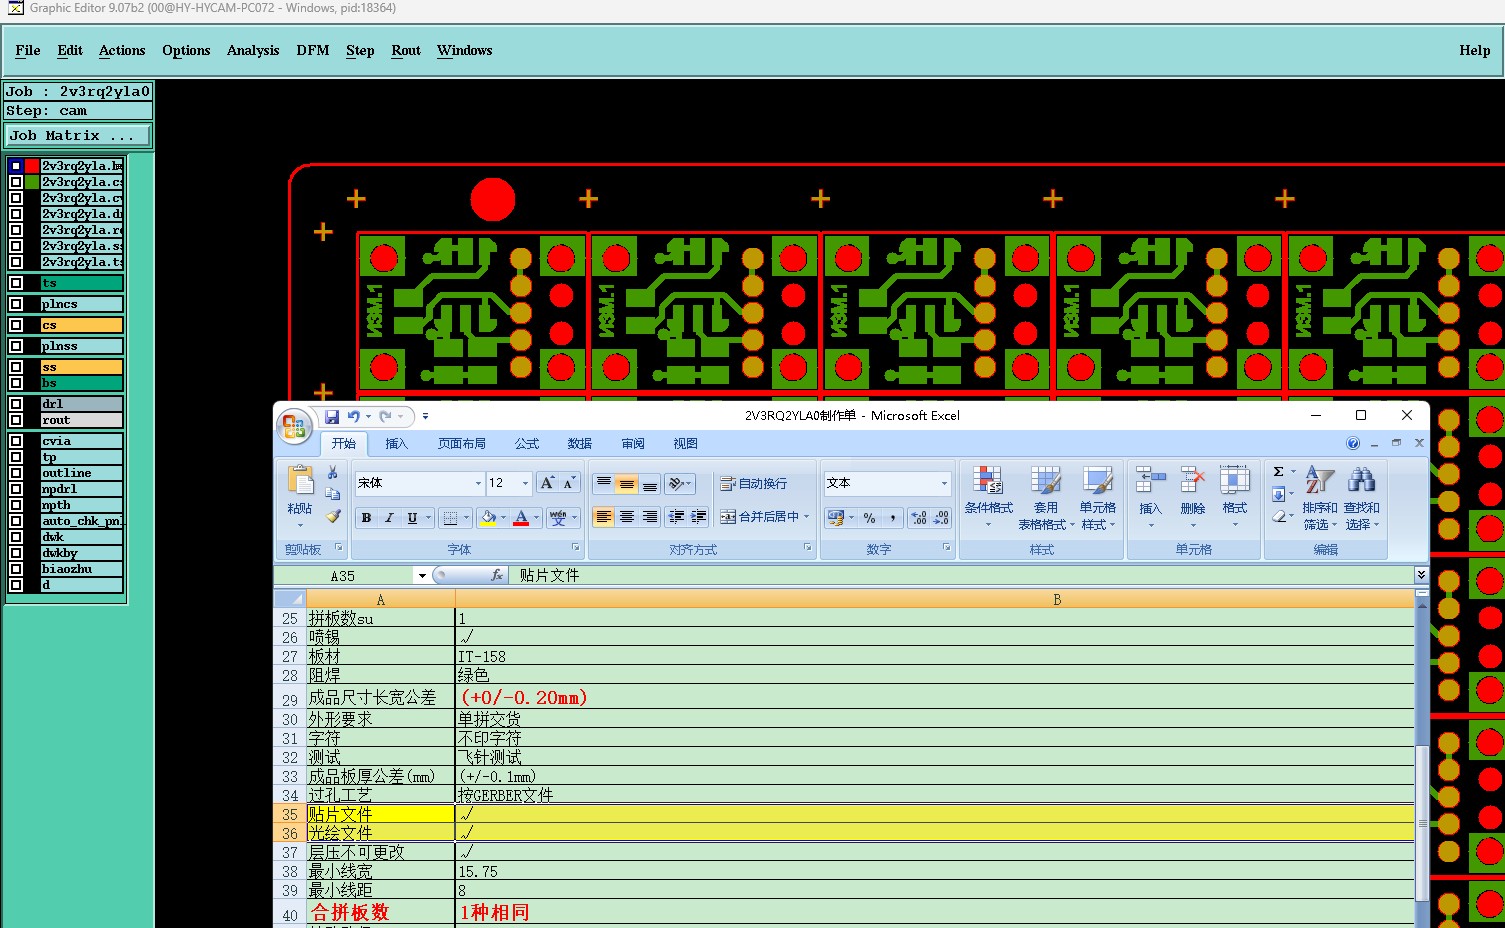Decrease decimal places in Excel
The height and width of the screenshot is (928, 1505).
(942, 517)
